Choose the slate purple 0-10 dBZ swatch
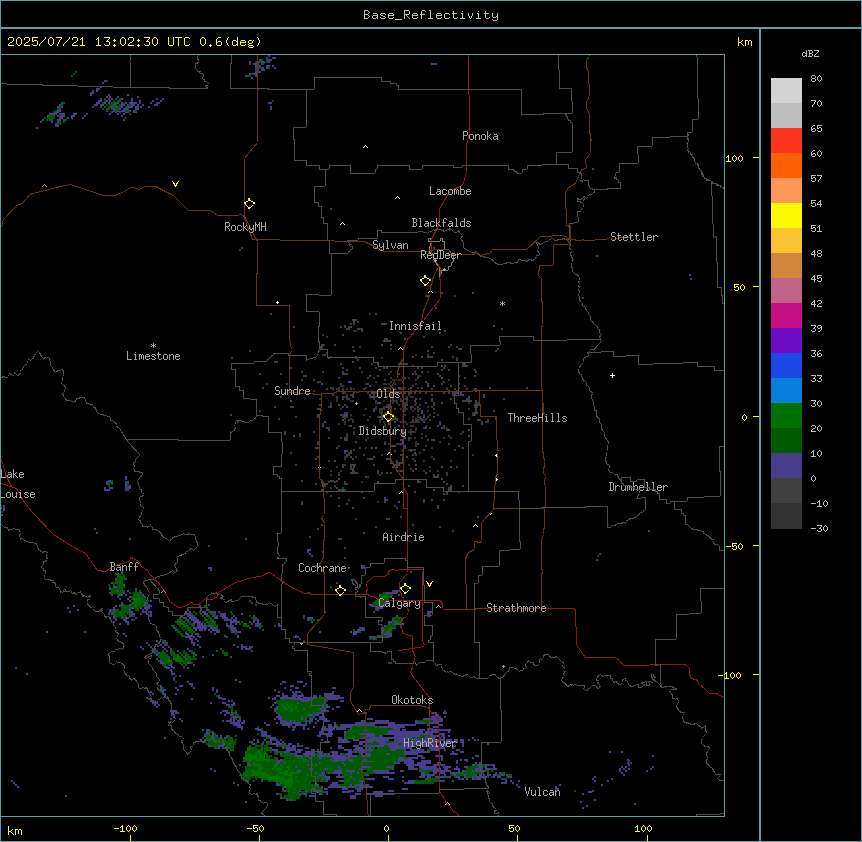Image resolution: width=862 pixels, height=842 pixels. pos(786,466)
